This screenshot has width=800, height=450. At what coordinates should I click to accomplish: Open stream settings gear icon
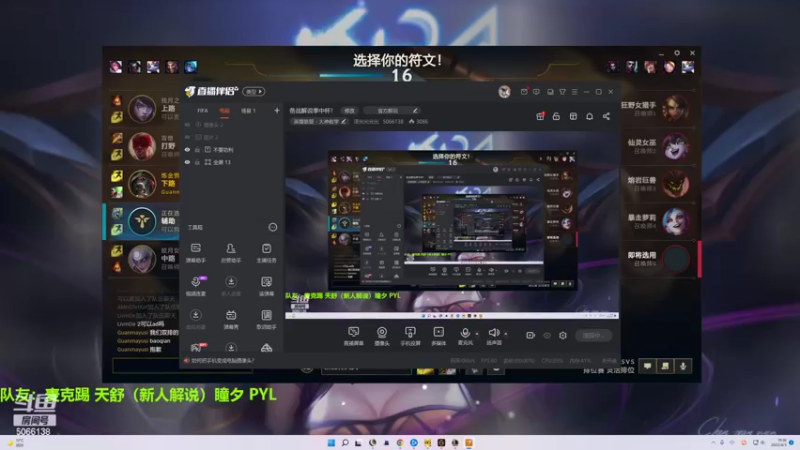(563, 335)
